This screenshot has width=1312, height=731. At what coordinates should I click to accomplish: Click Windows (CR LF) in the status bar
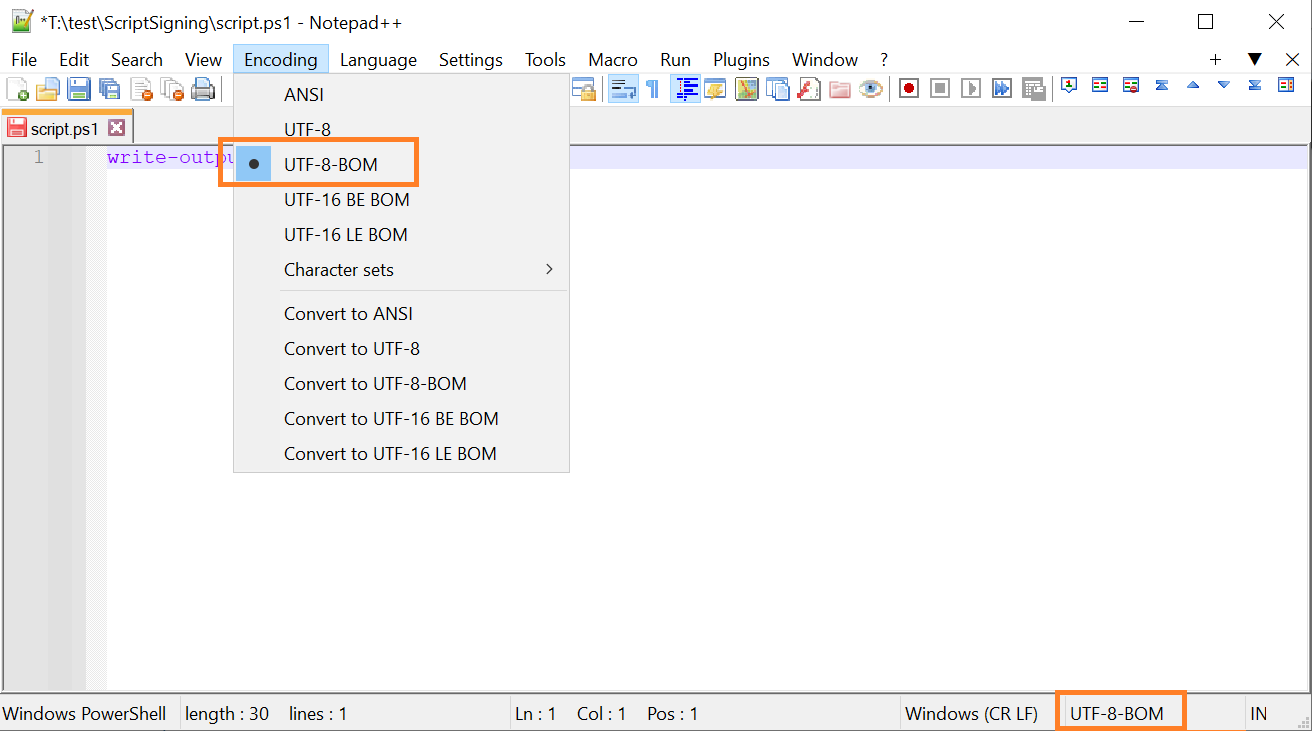[x=972, y=713]
